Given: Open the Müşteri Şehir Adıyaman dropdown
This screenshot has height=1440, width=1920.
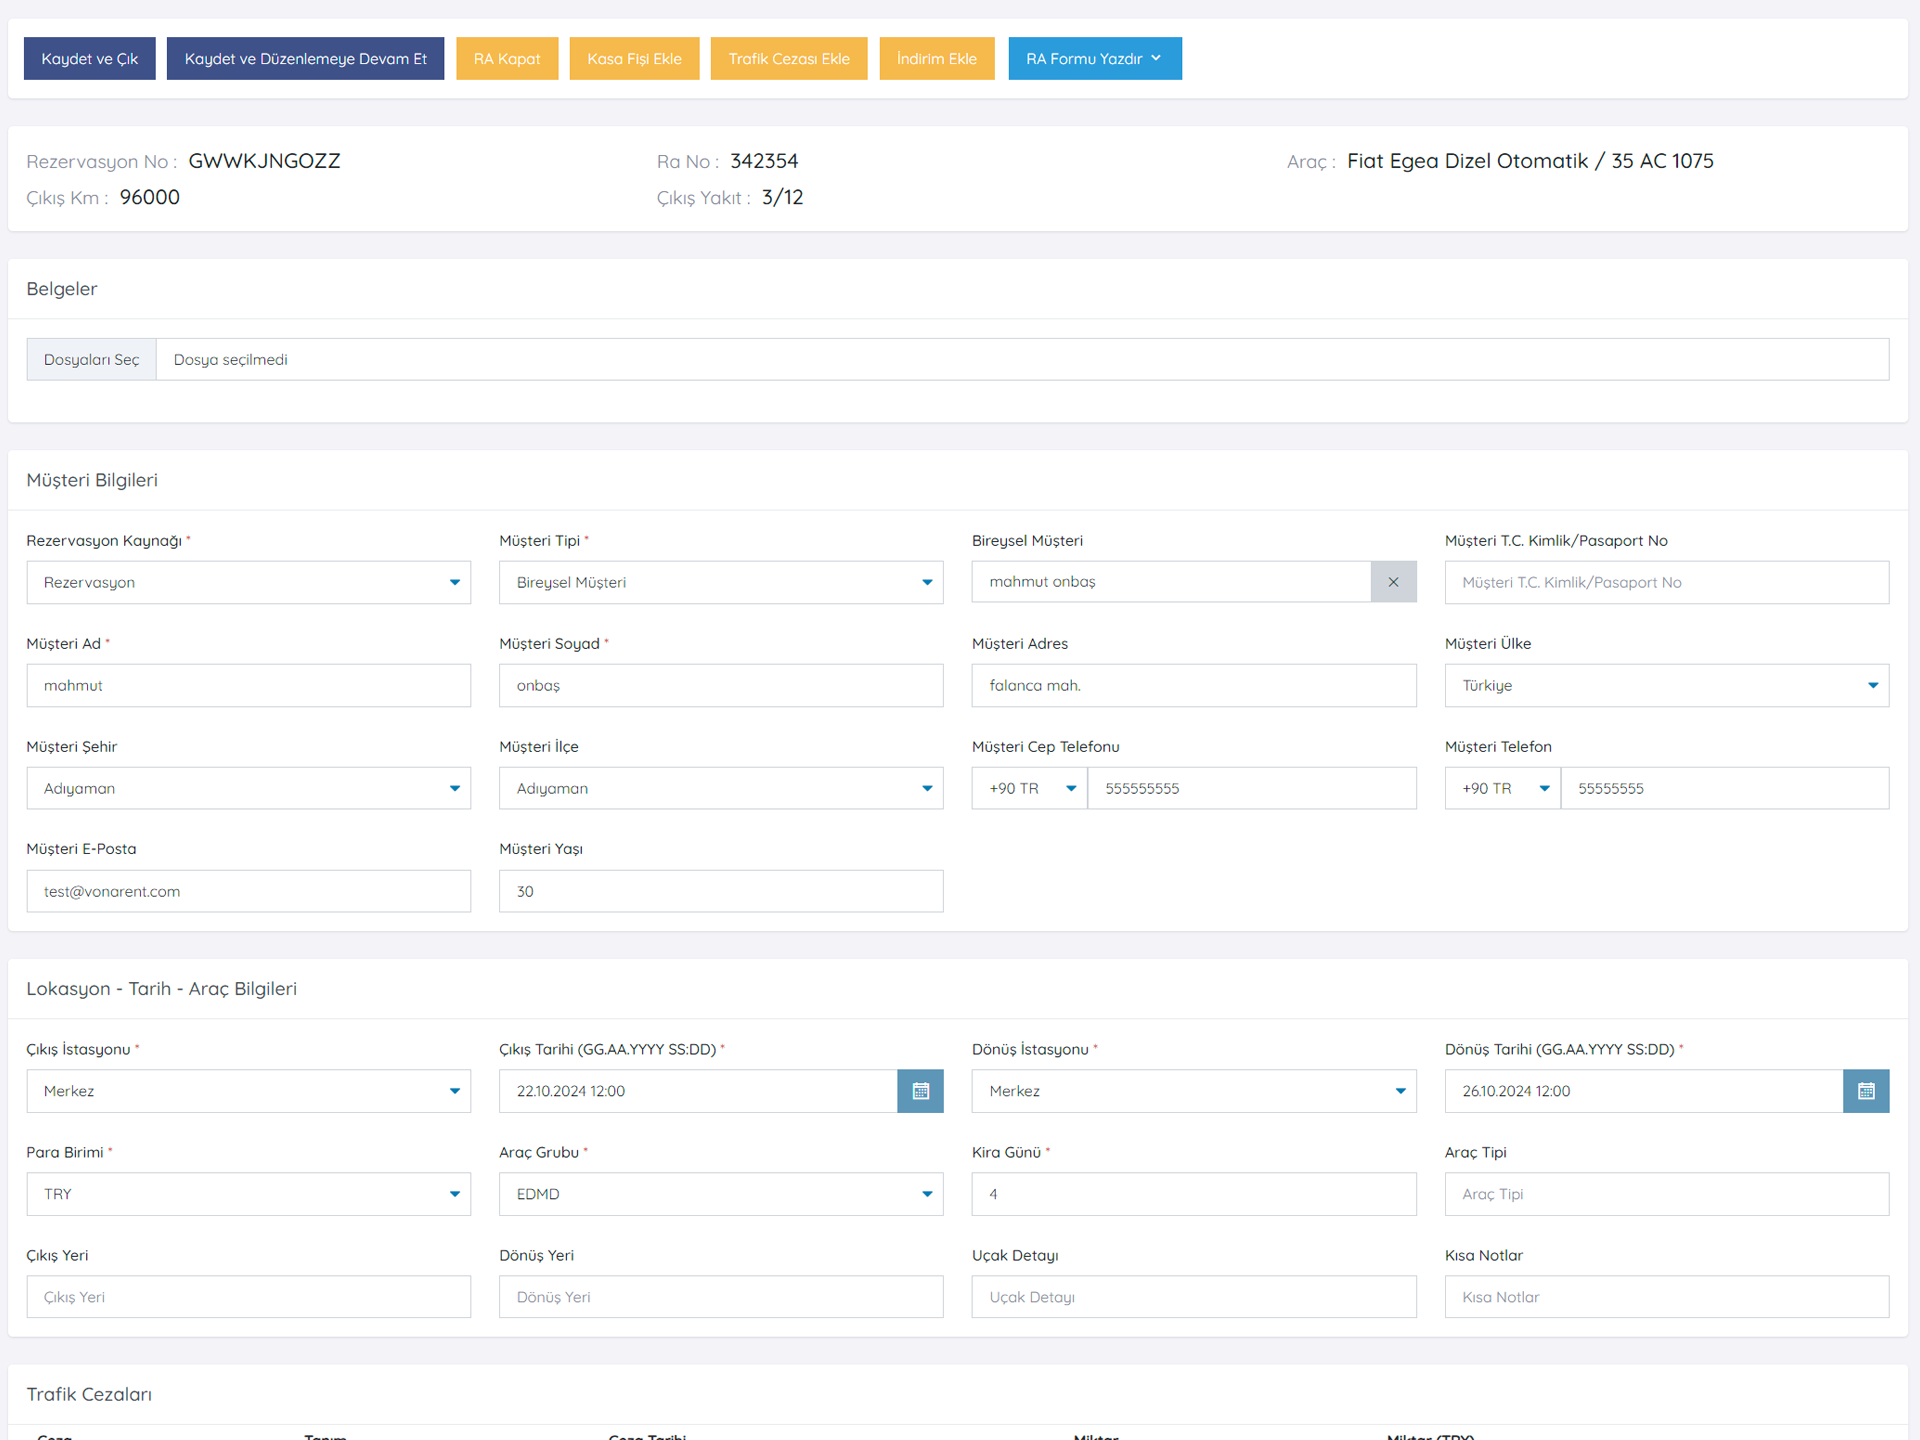Looking at the screenshot, I should coord(248,788).
